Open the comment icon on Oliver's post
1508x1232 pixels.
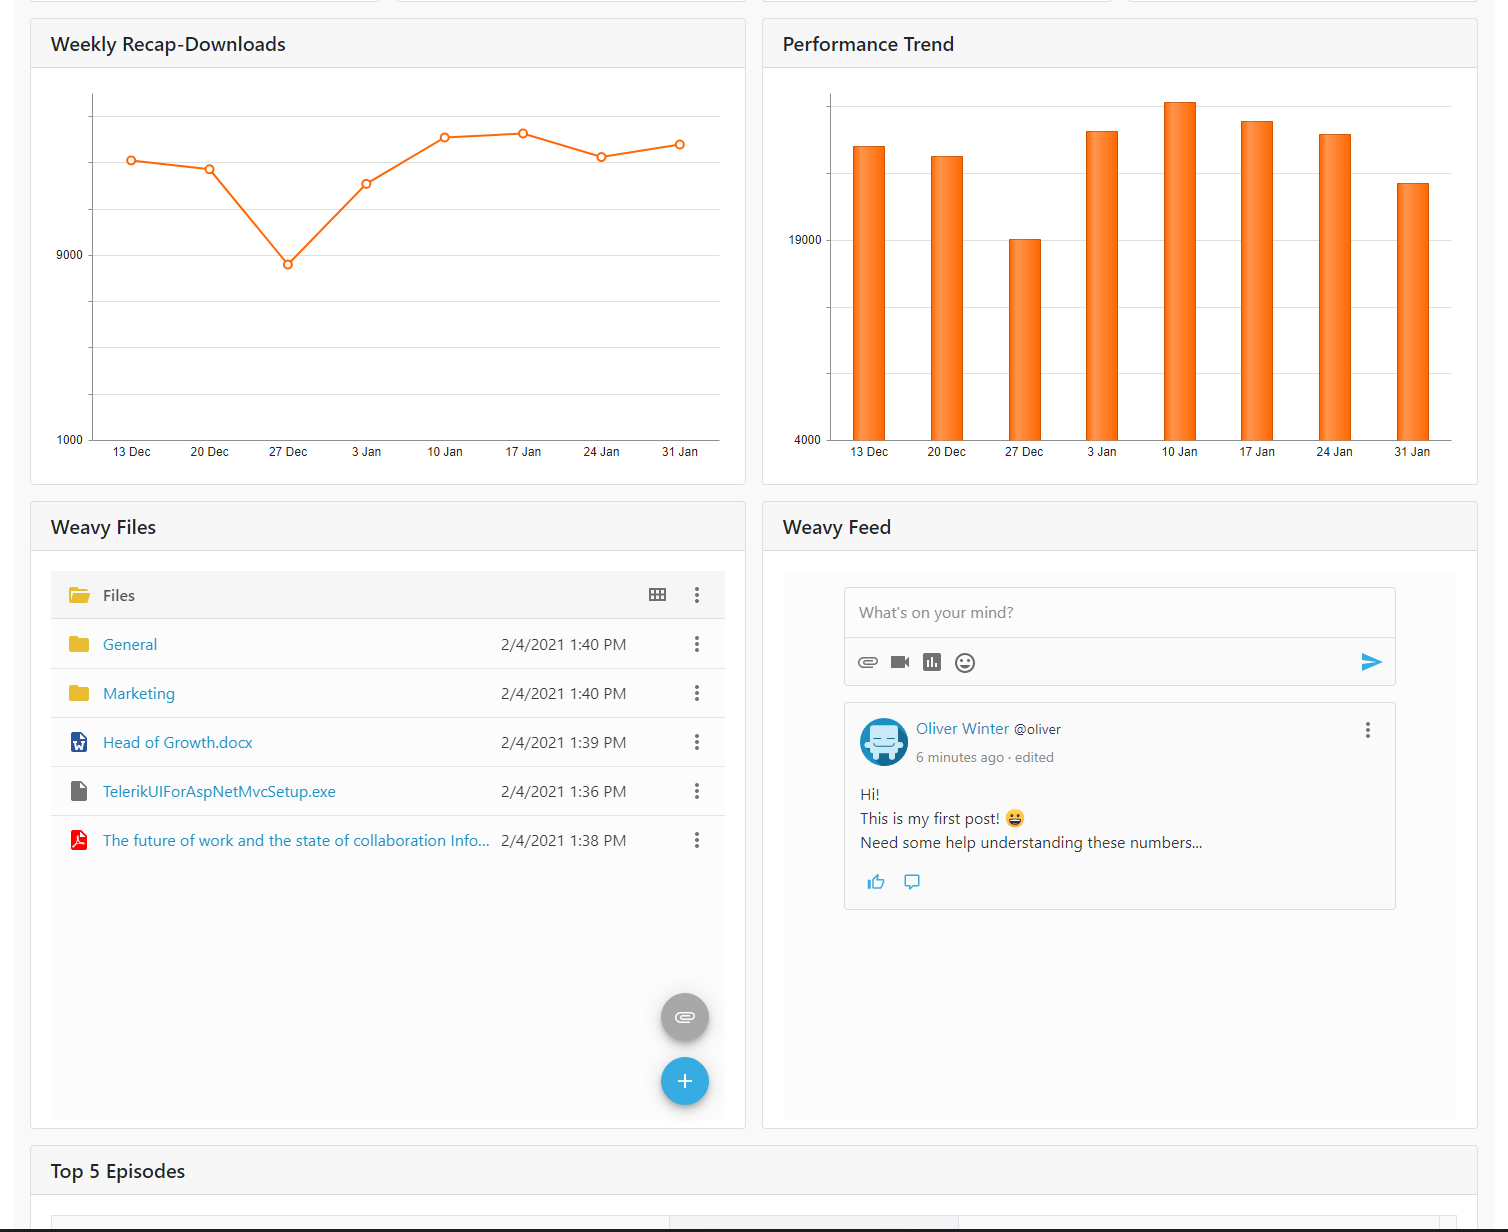point(911,881)
